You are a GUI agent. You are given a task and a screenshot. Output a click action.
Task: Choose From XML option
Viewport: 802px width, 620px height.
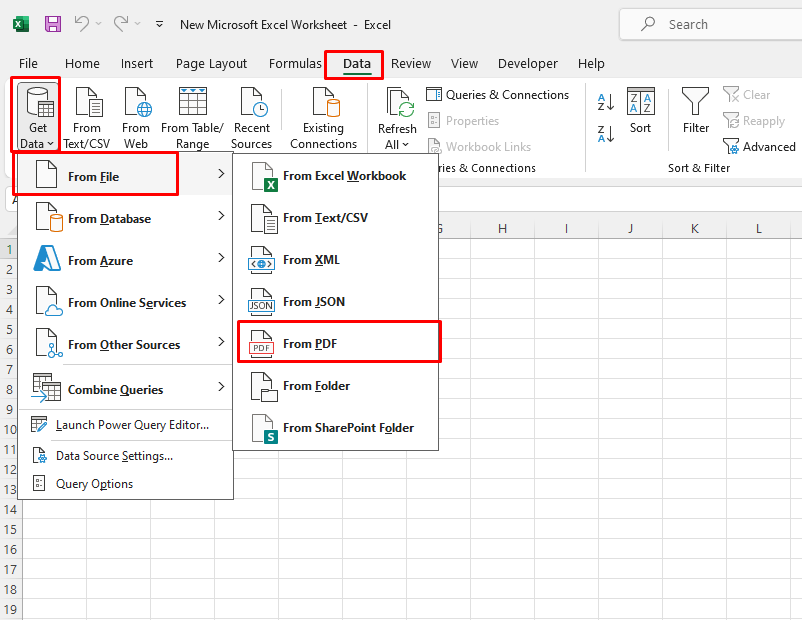[336, 260]
